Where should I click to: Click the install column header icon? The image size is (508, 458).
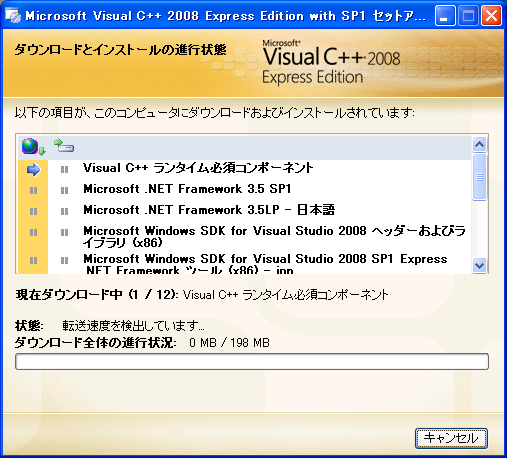pyautogui.click(x=64, y=146)
